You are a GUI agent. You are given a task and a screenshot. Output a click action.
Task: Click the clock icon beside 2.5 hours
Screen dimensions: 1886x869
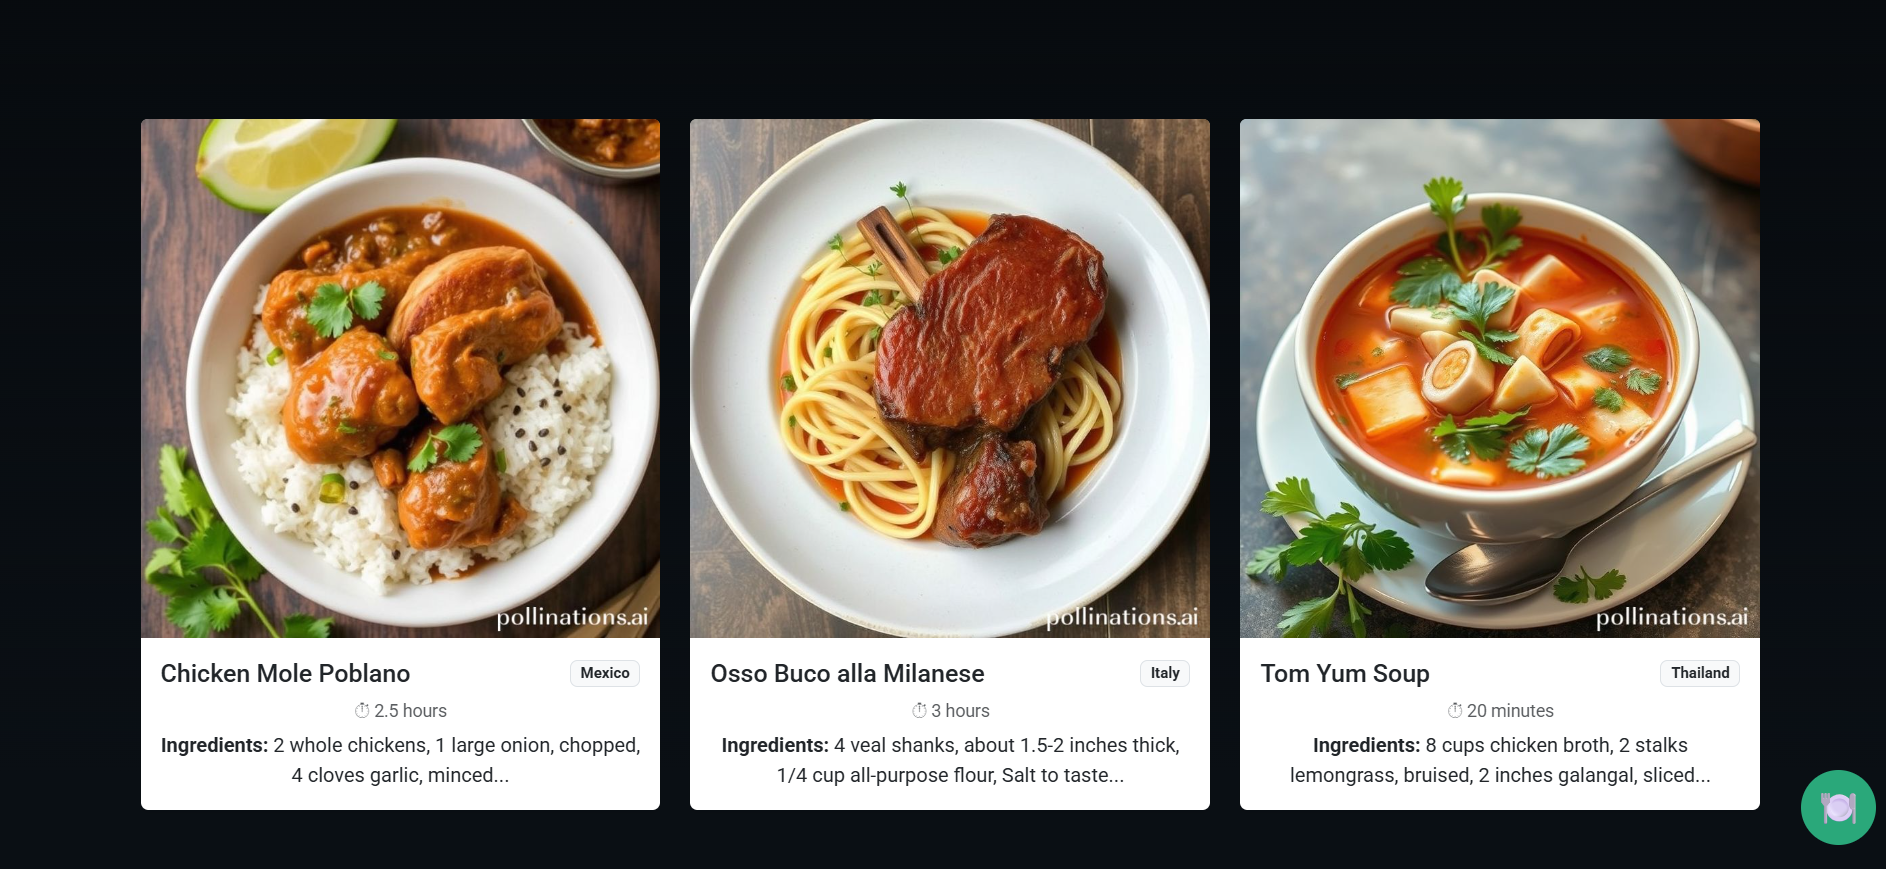tap(362, 711)
